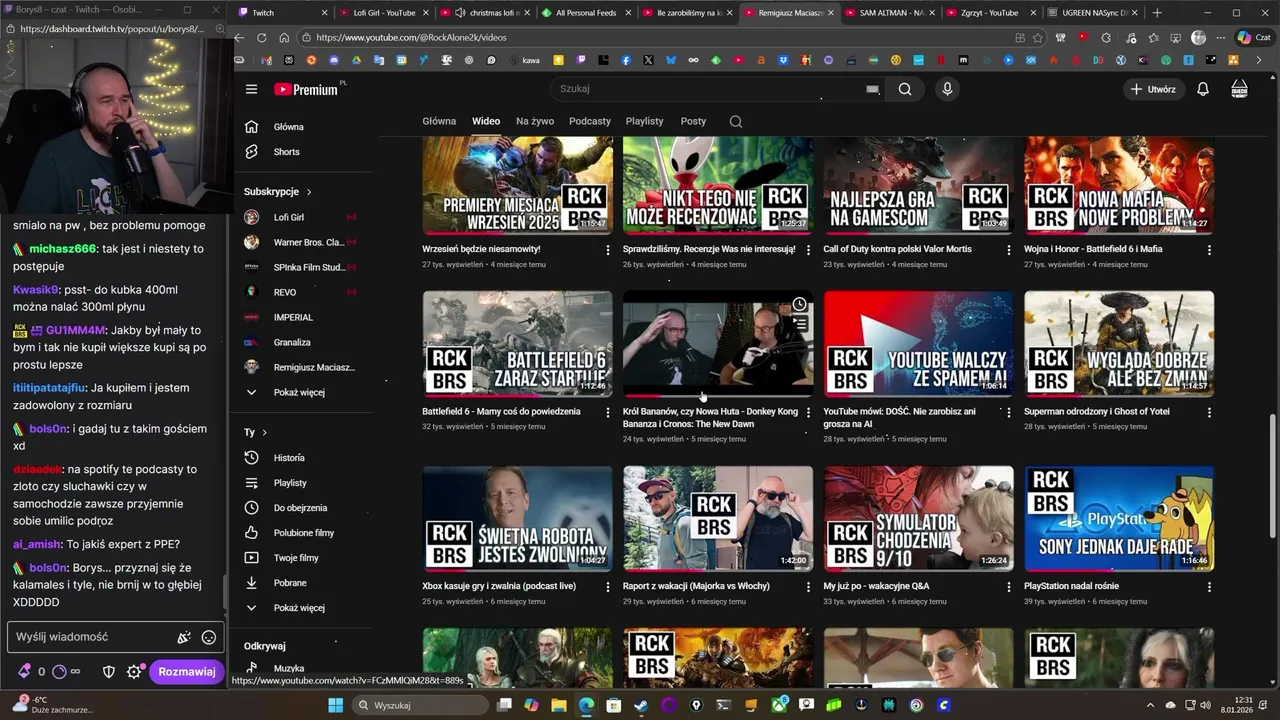Image resolution: width=1280 pixels, height=720 pixels.
Task: Open the on-screen keyboard icon in search box
Action: (872, 89)
